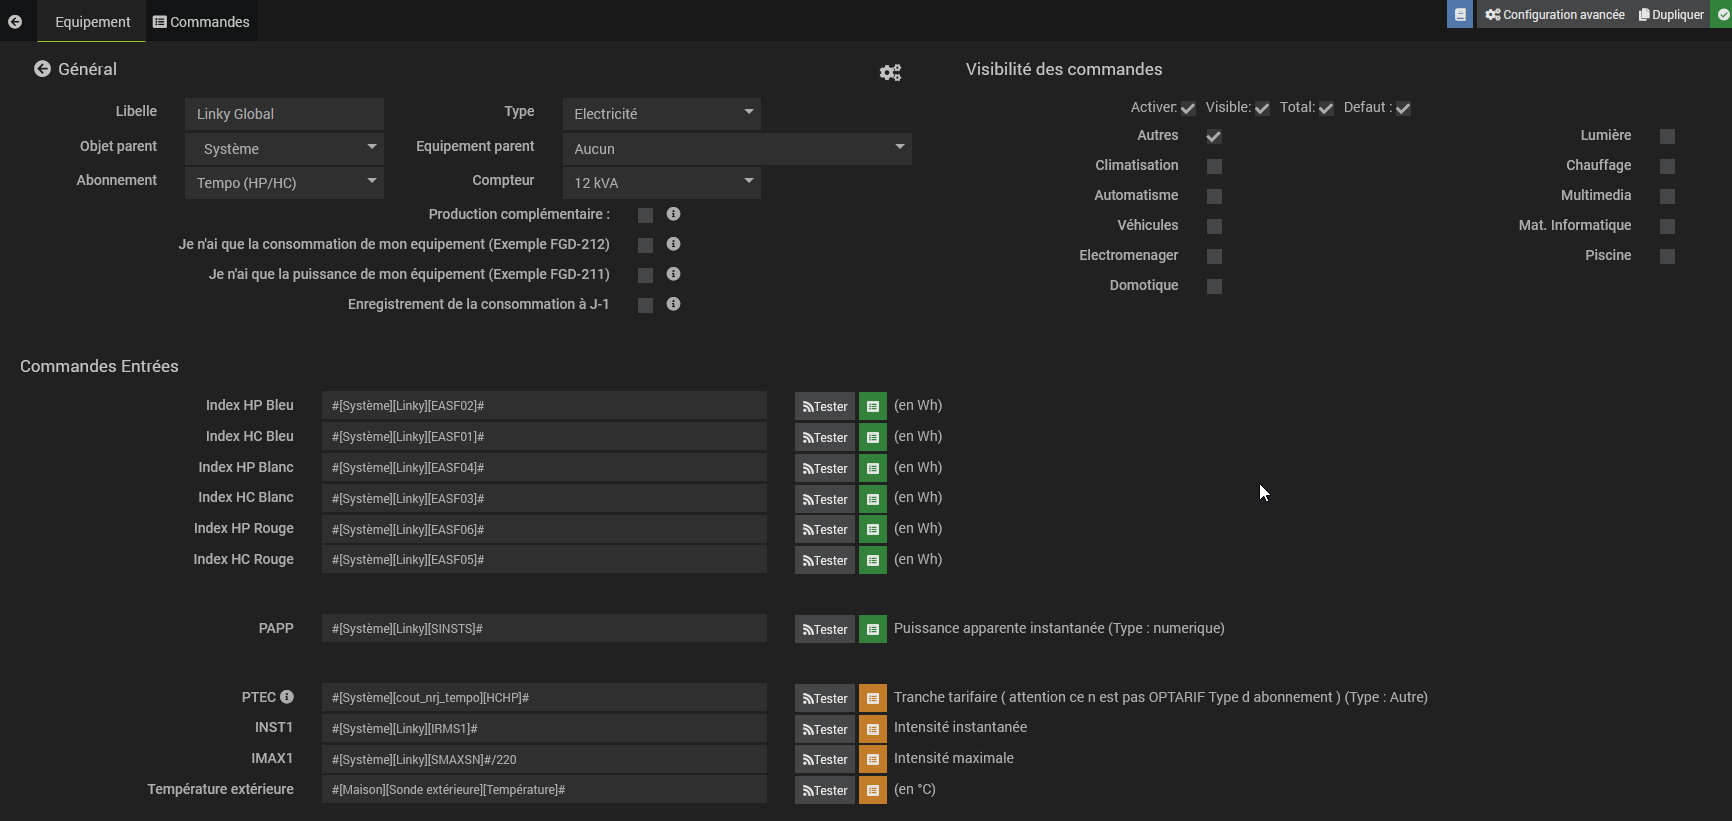1732x821 pixels.
Task: Show info icon for FGD-211 power option
Action: pos(674,274)
